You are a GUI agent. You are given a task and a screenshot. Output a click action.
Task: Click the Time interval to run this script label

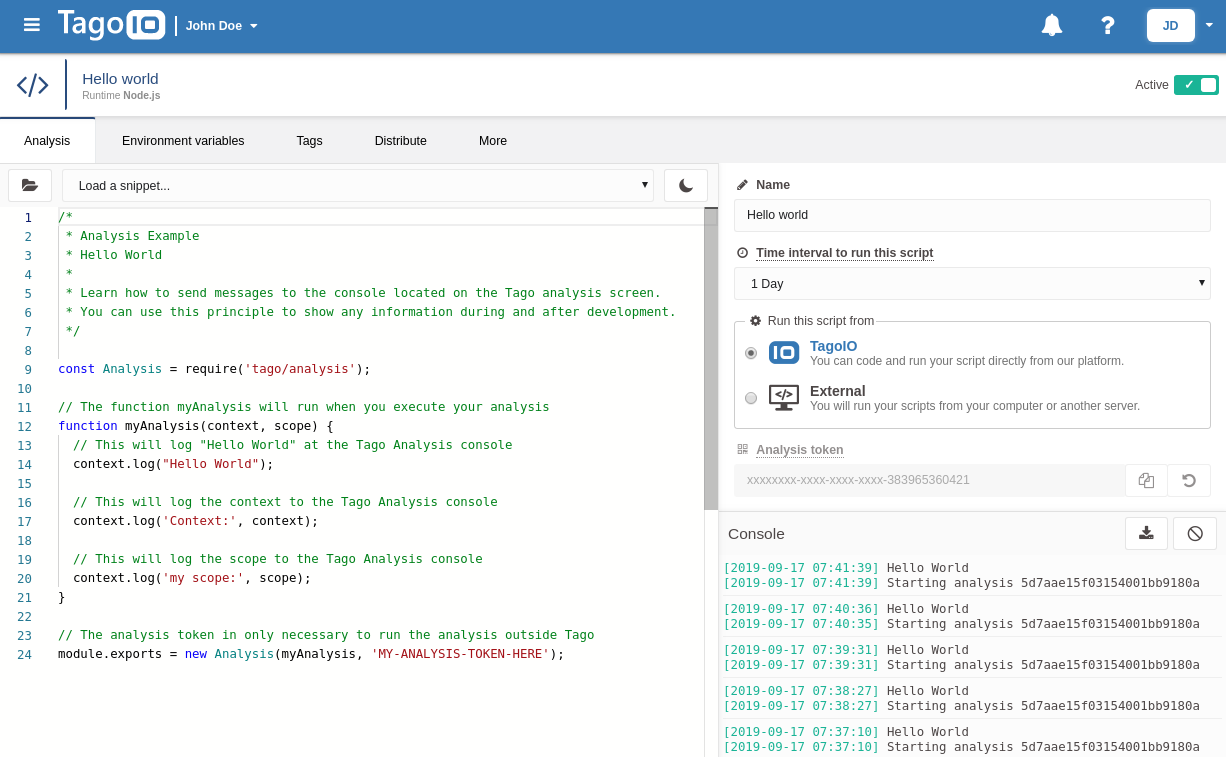(x=845, y=253)
